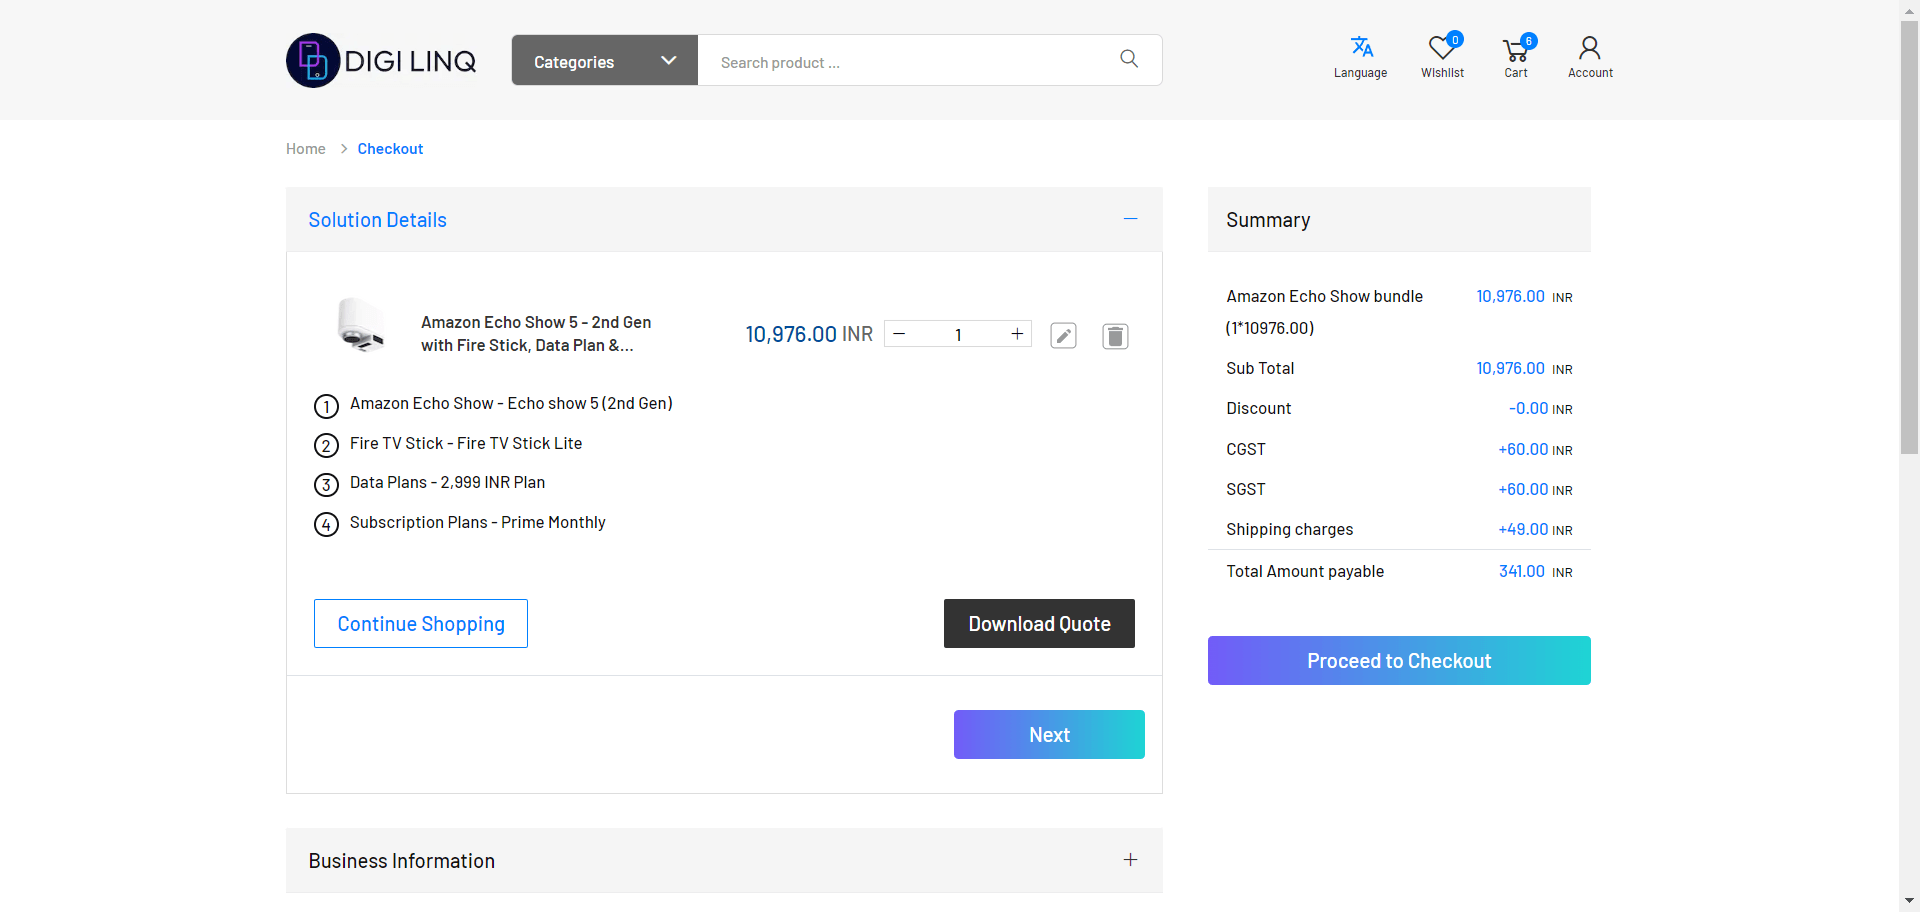Open the shopping Cart icon

1515,50
